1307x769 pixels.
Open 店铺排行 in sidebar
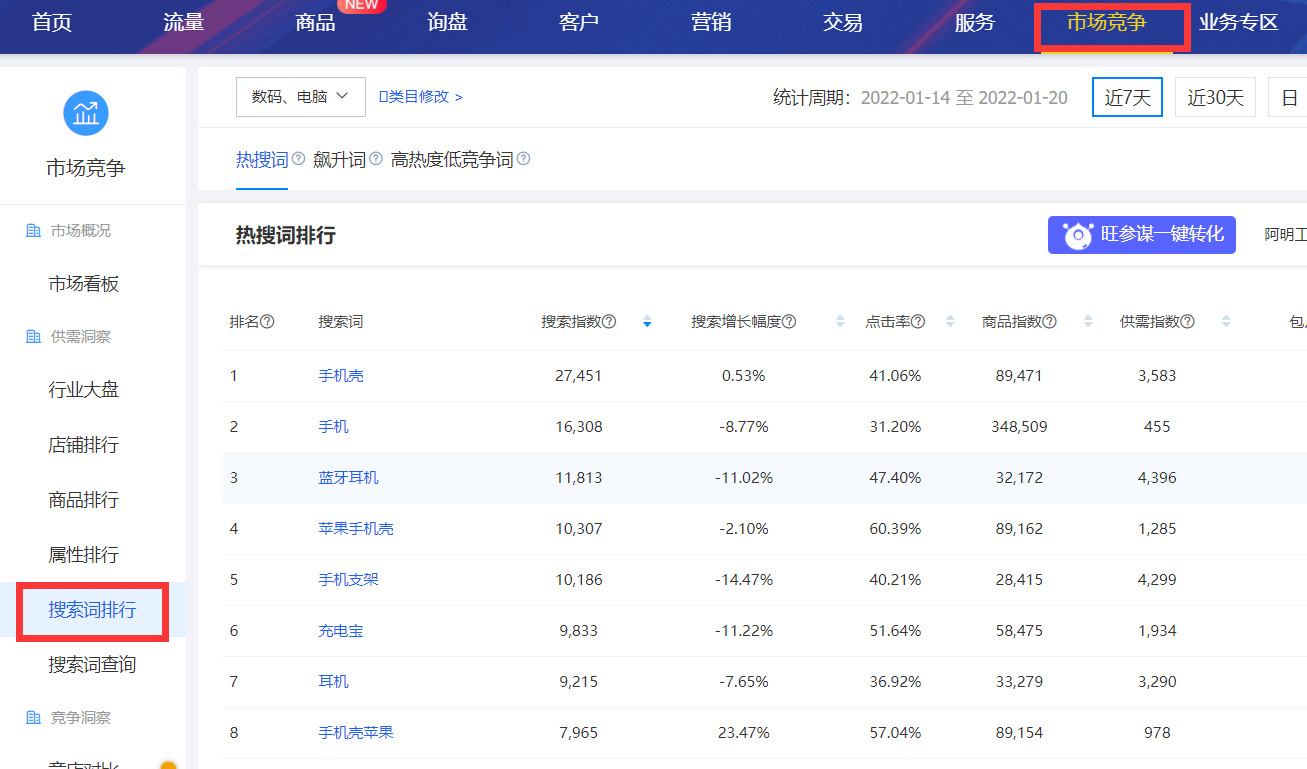84,445
